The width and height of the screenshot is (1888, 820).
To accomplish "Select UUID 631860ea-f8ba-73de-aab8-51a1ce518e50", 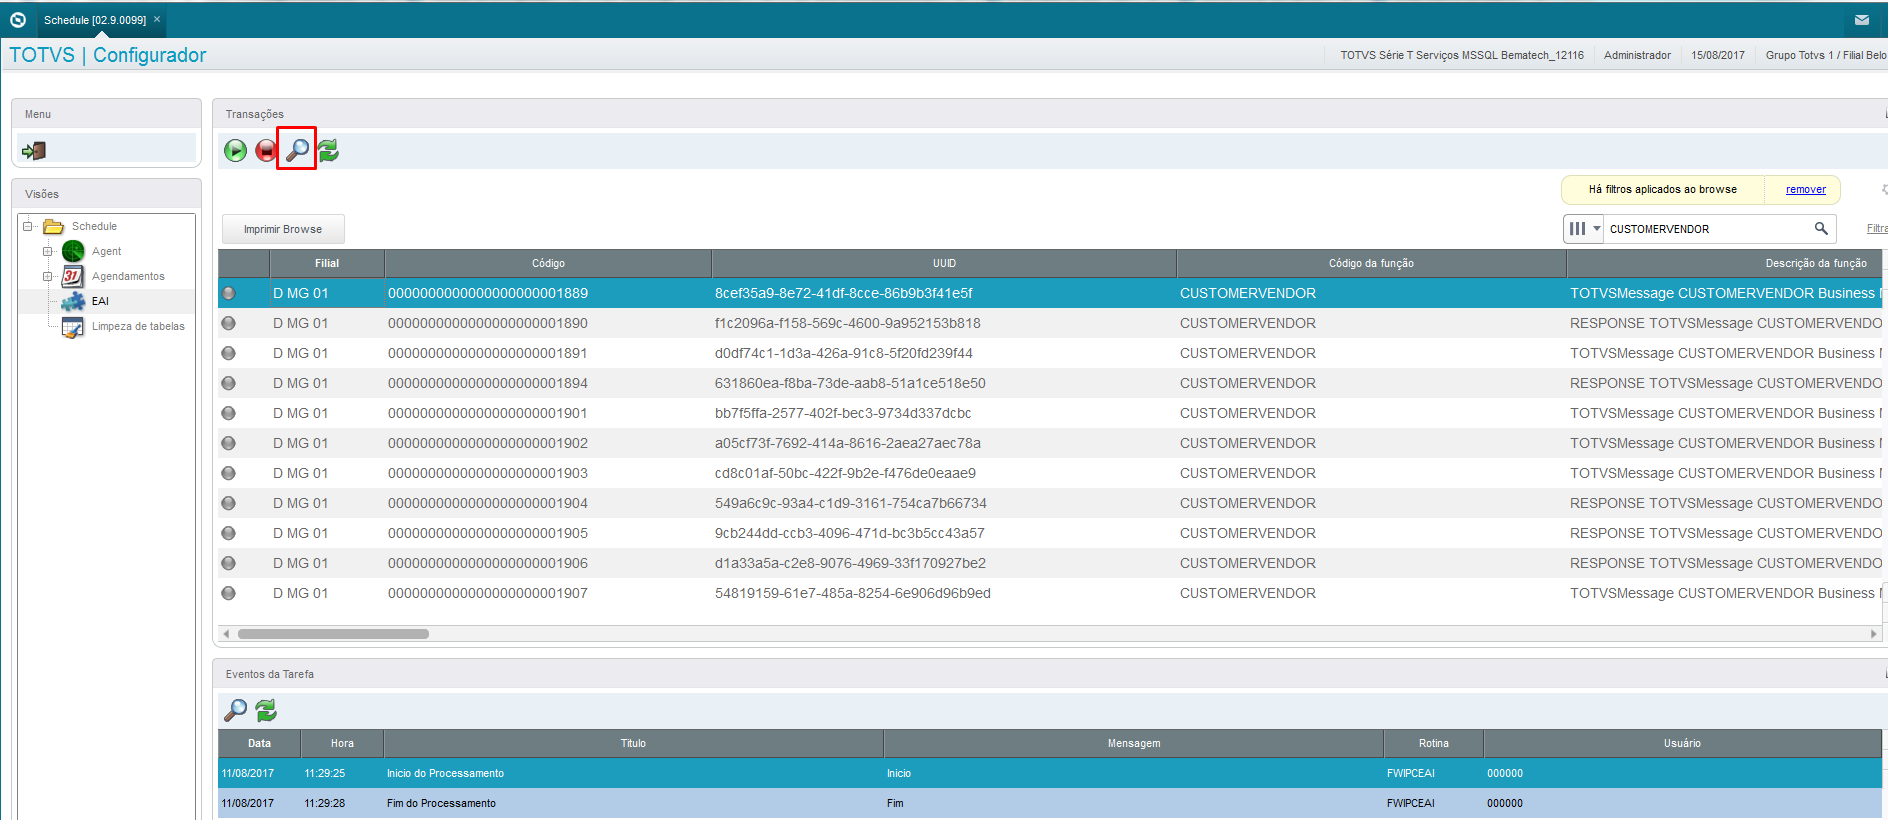I will click(x=850, y=383).
